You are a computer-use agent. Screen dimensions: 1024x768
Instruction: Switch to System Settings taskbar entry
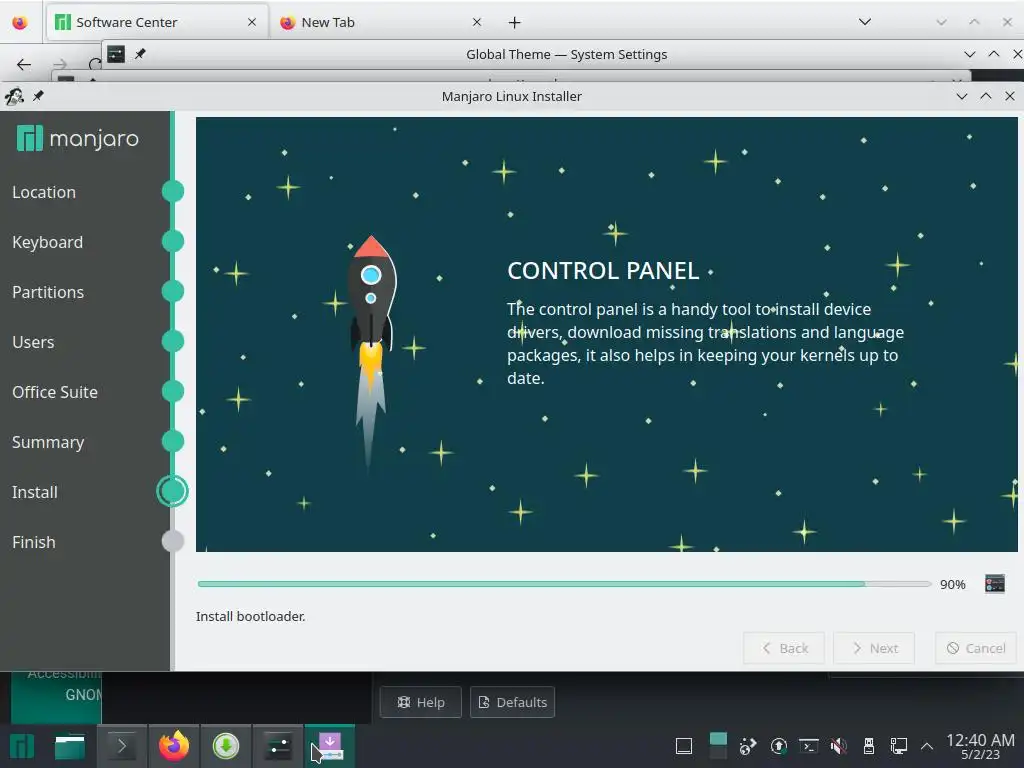pyautogui.click(x=278, y=746)
